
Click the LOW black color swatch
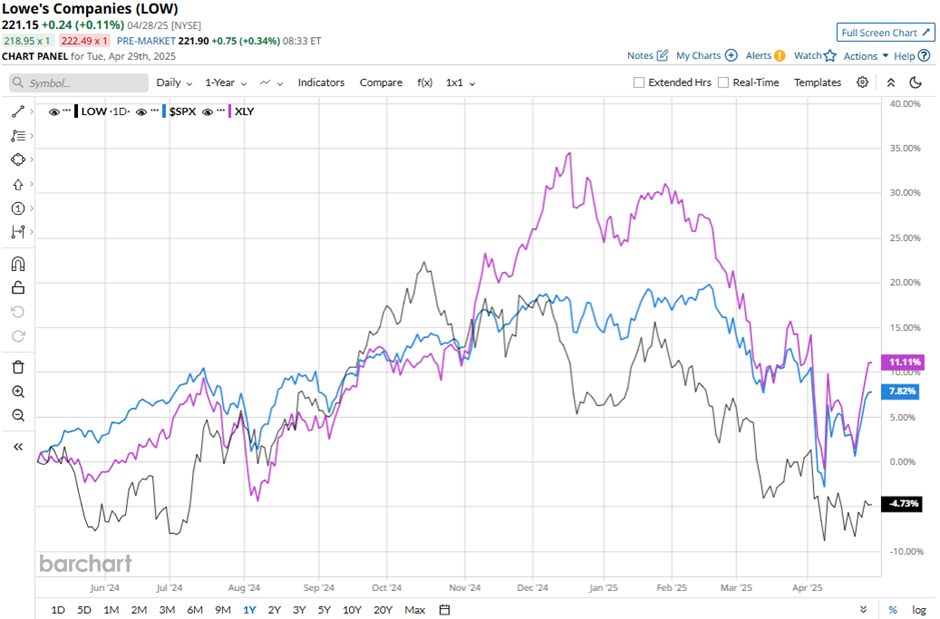(x=76, y=111)
